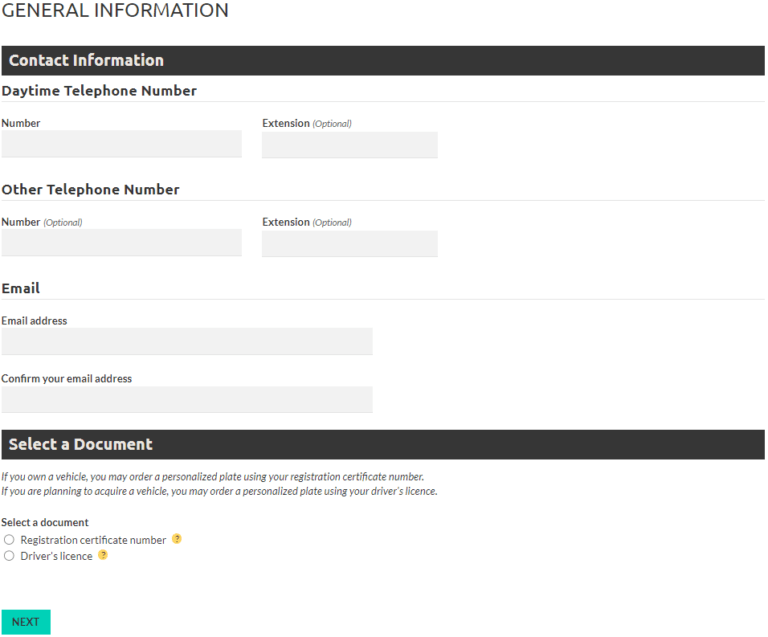
Task: Click the "Confirm your email address" label
Action: [67, 379]
